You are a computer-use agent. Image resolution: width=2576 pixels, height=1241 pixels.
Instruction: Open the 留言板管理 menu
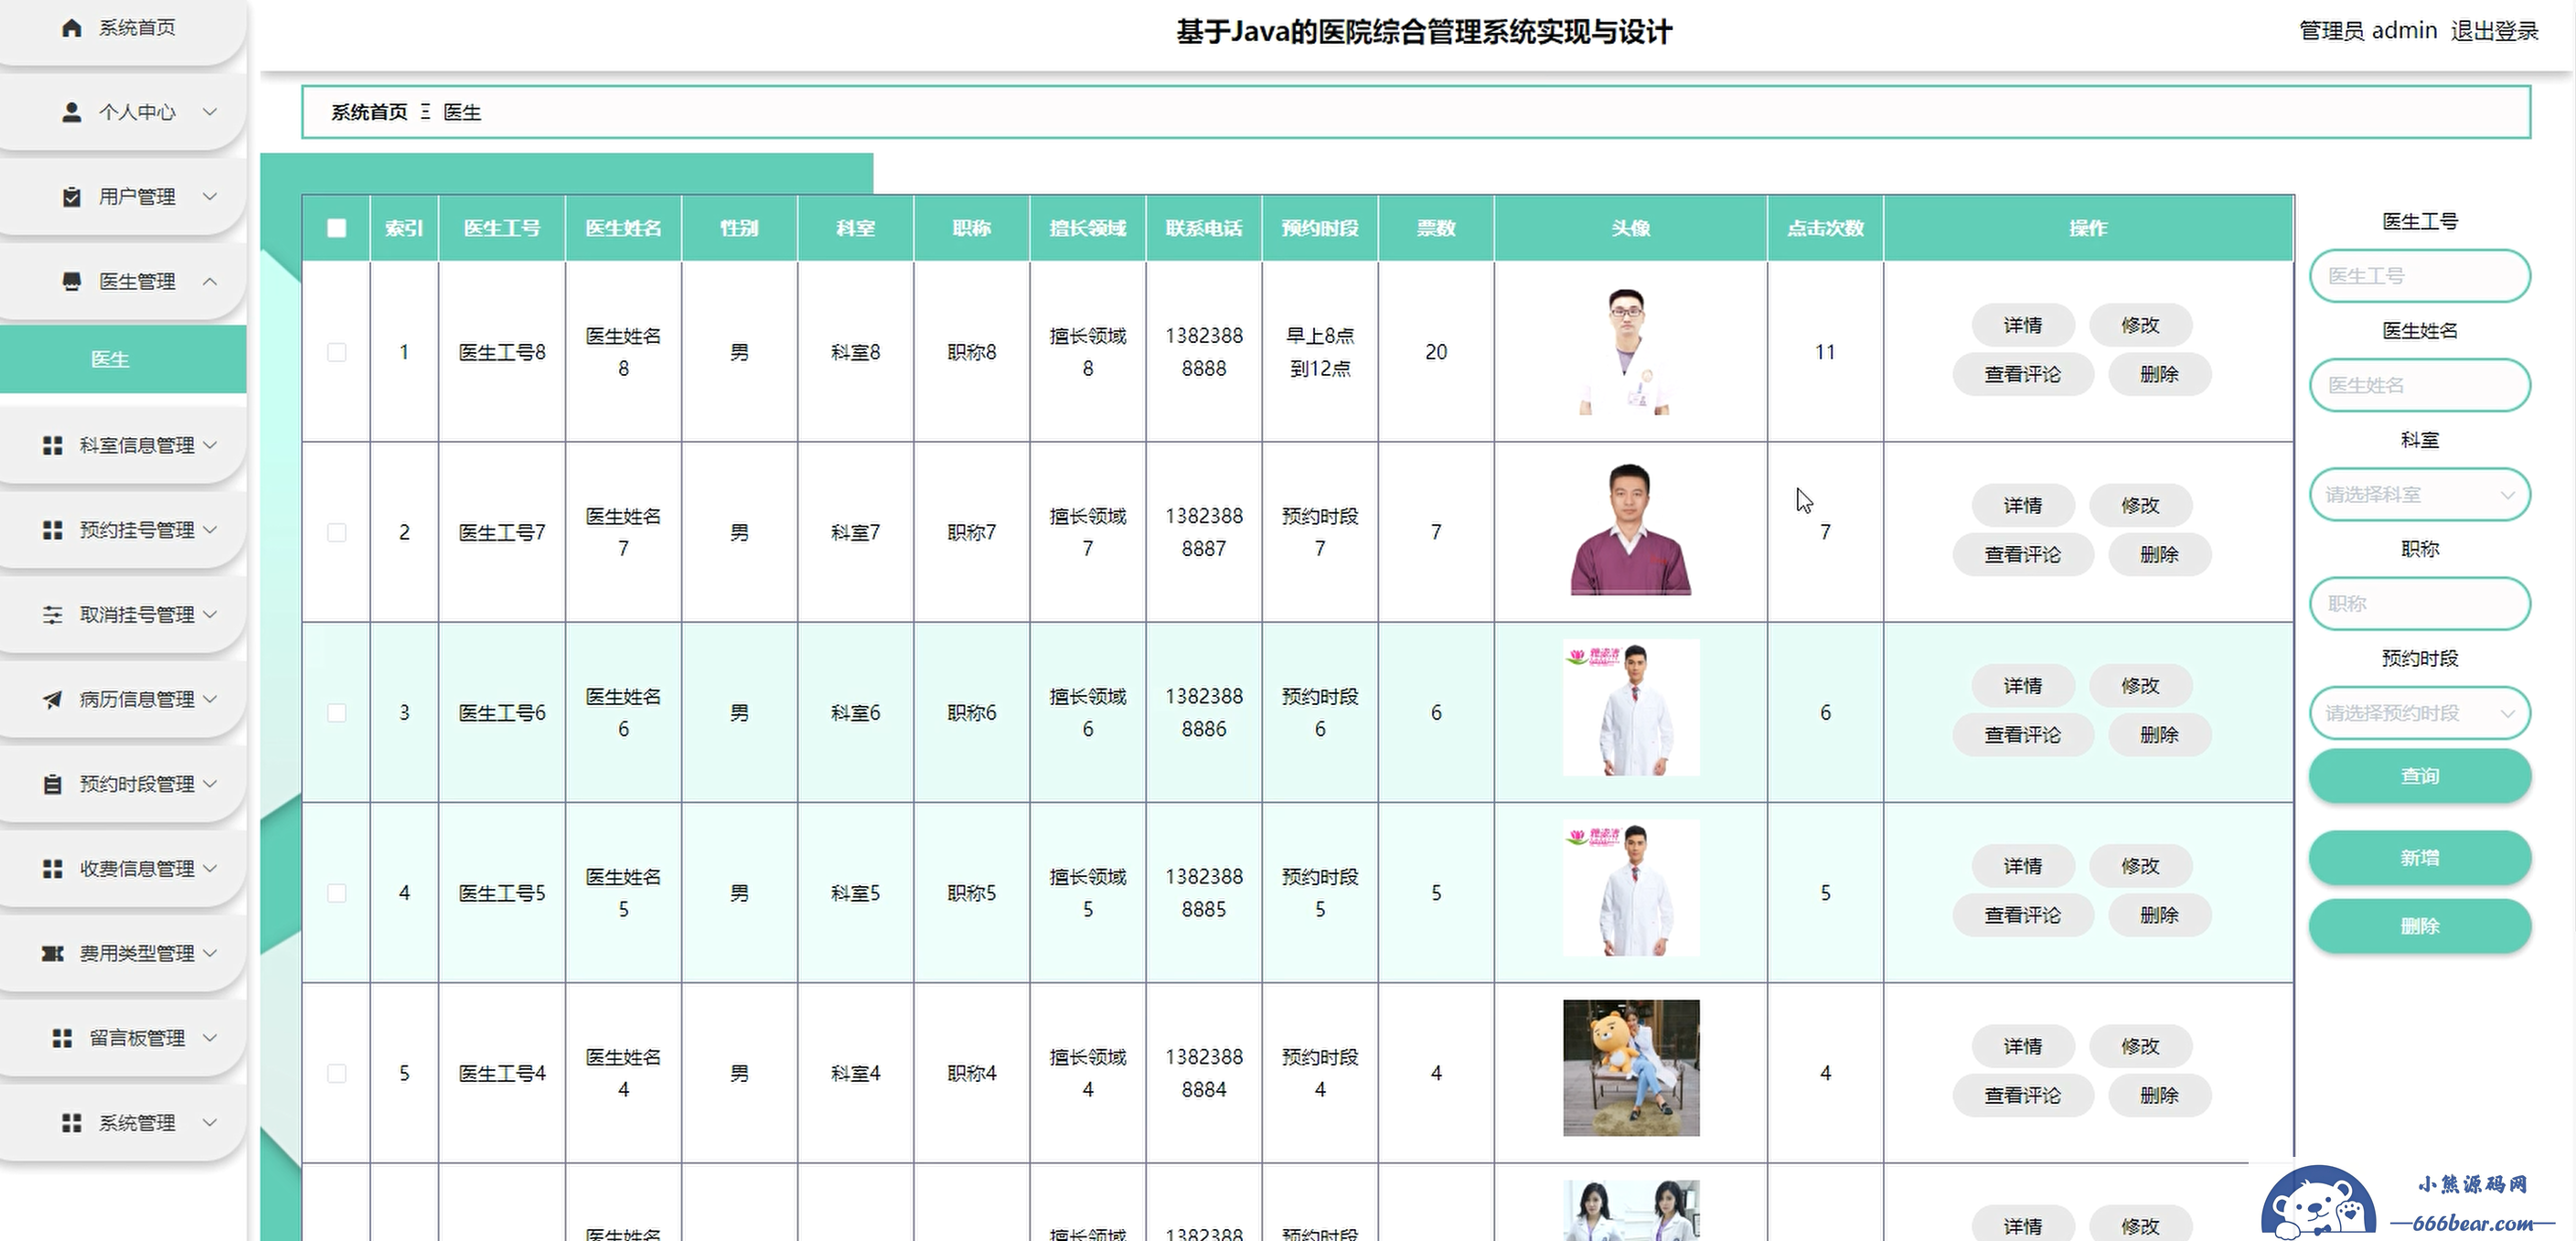[x=123, y=1038]
